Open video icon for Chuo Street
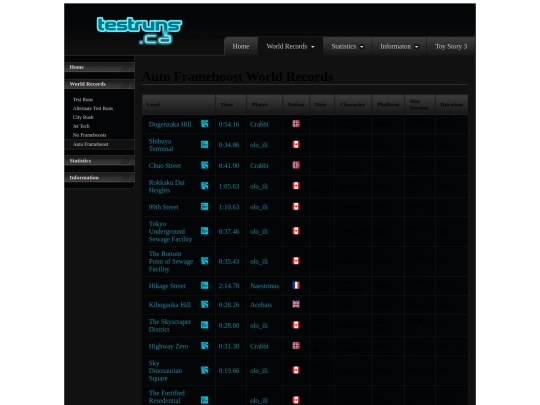Screen dimensions: 540x405 (205, 165)
